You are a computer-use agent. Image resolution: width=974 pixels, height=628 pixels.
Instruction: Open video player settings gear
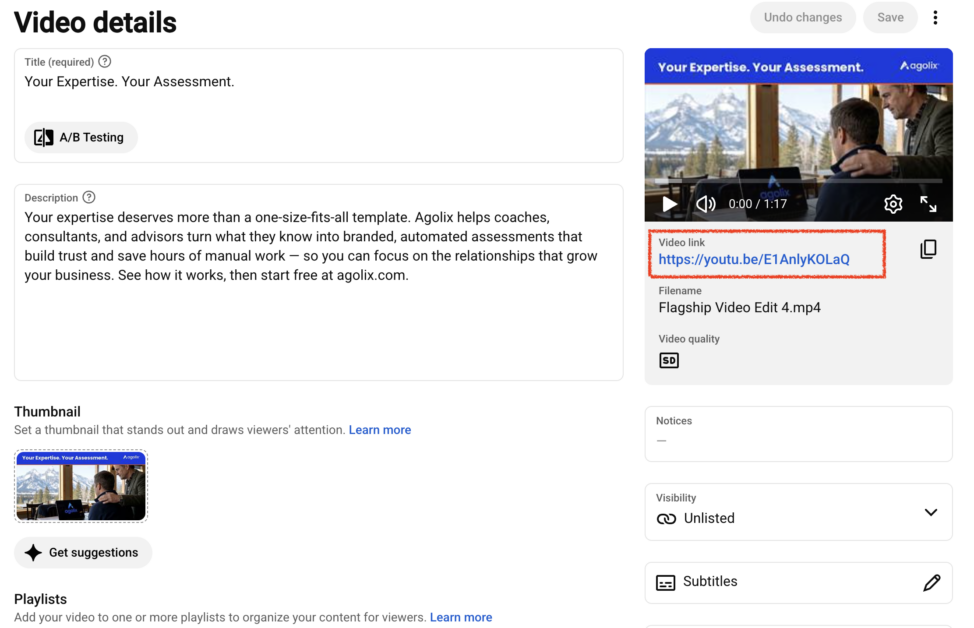point(893,204)
